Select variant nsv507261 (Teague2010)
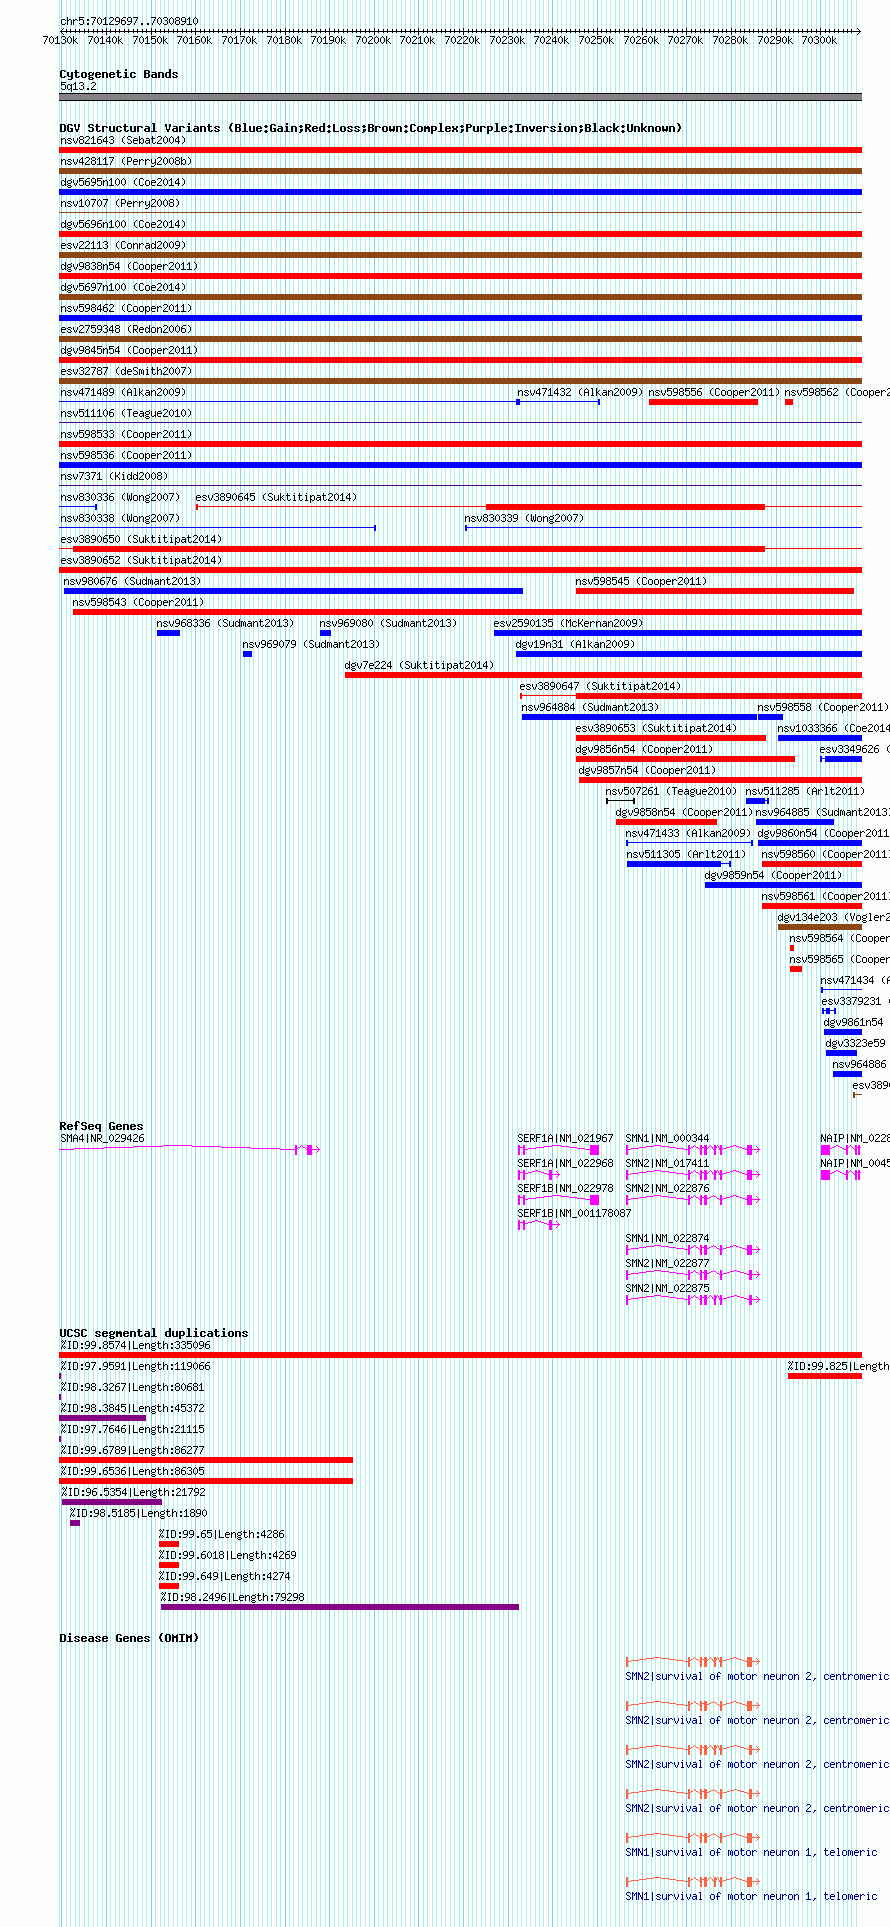Viewport: 890px width, 1927px height. [x=671, y=791]
